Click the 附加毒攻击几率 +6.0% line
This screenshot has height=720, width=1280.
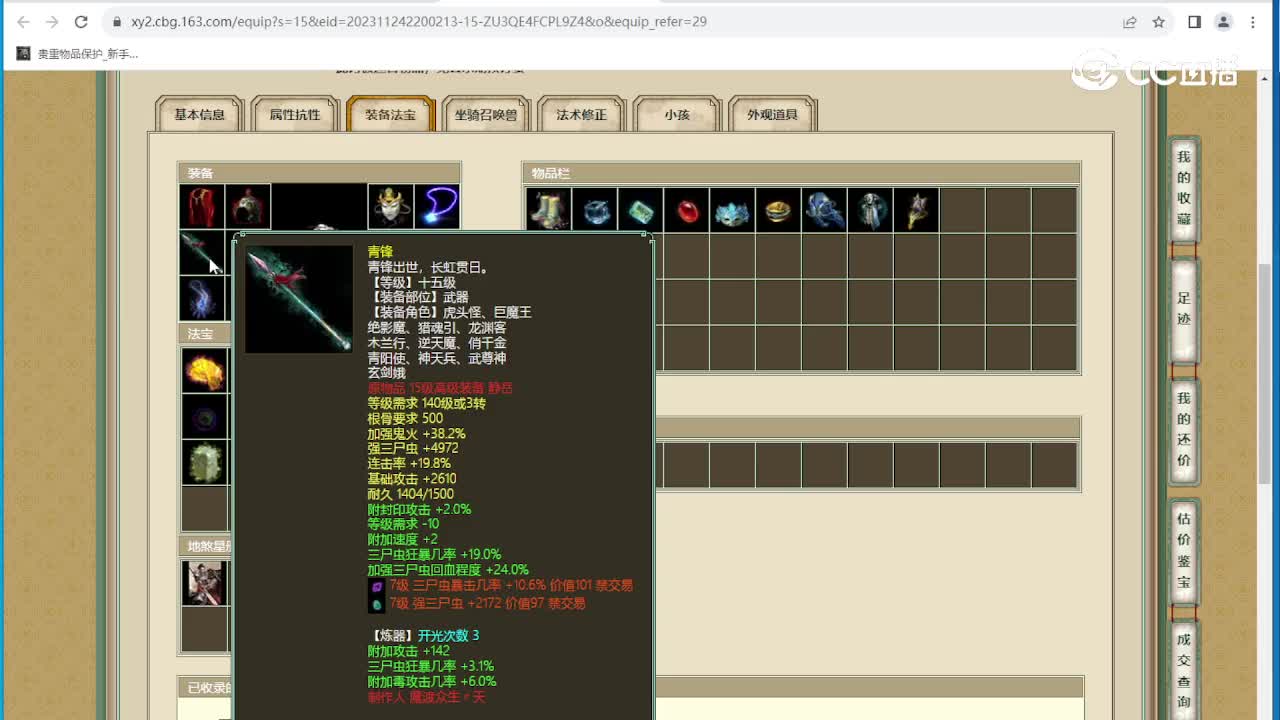point(431,682)
